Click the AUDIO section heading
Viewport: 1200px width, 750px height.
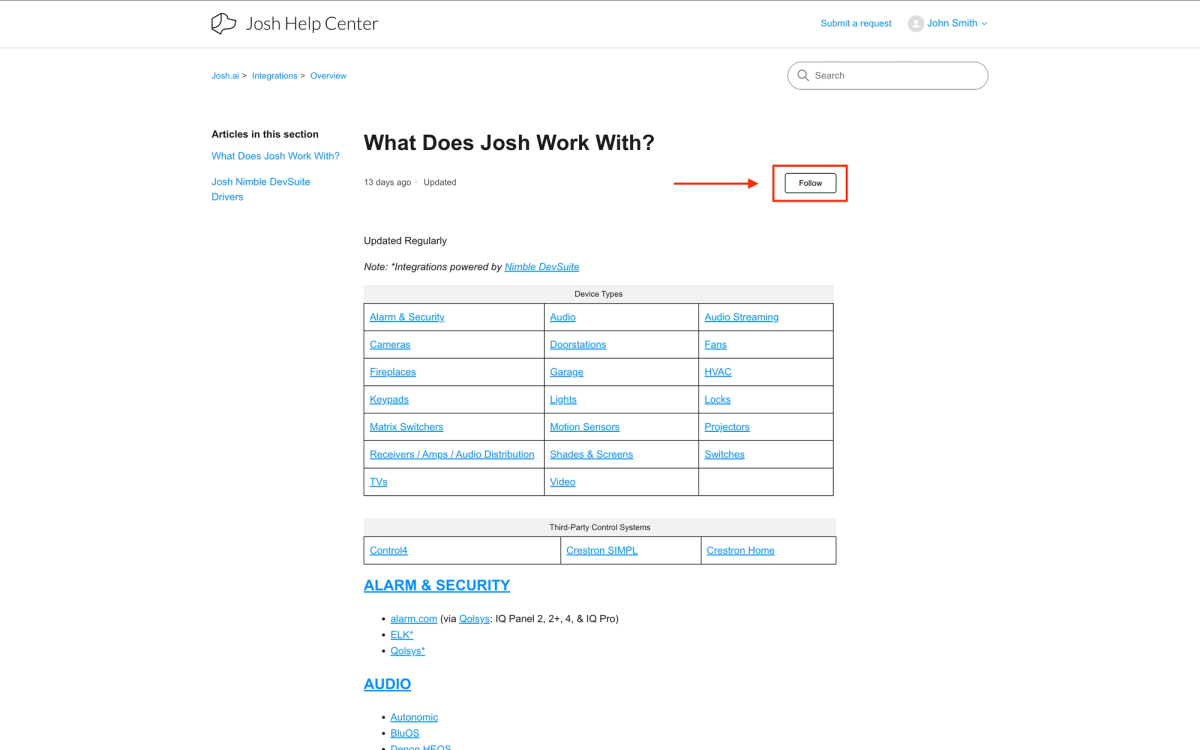coord(387,684)
